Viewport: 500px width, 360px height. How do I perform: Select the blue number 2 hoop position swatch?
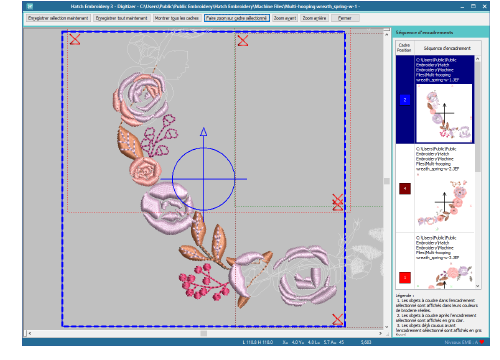405,100
